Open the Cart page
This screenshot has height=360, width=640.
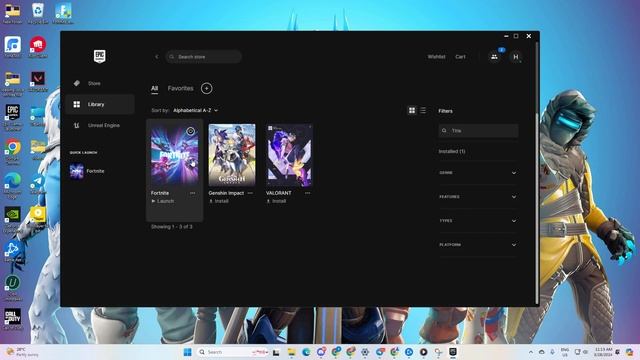460,57
